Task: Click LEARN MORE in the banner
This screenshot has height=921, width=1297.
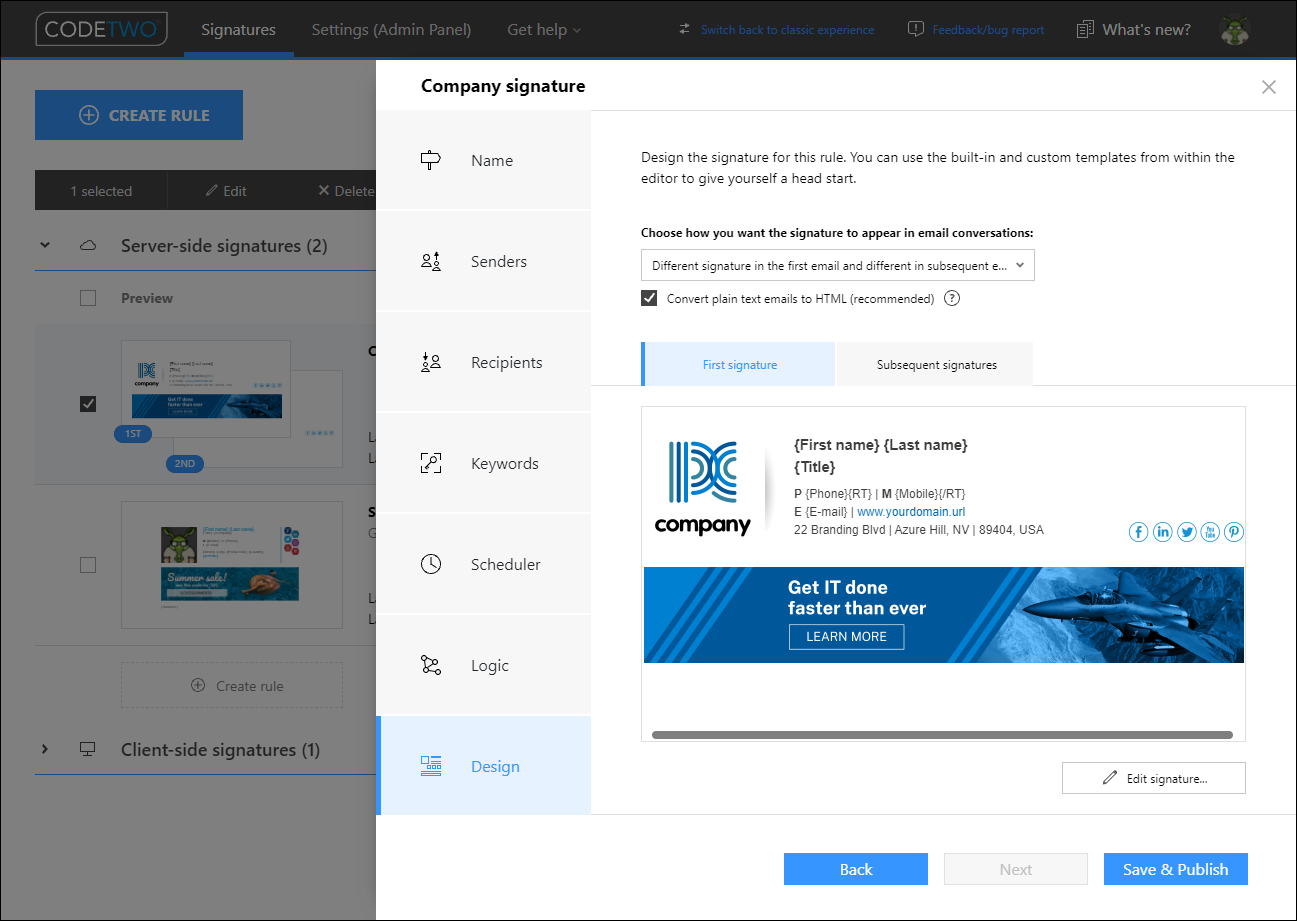Action: [x=846, y=637]
